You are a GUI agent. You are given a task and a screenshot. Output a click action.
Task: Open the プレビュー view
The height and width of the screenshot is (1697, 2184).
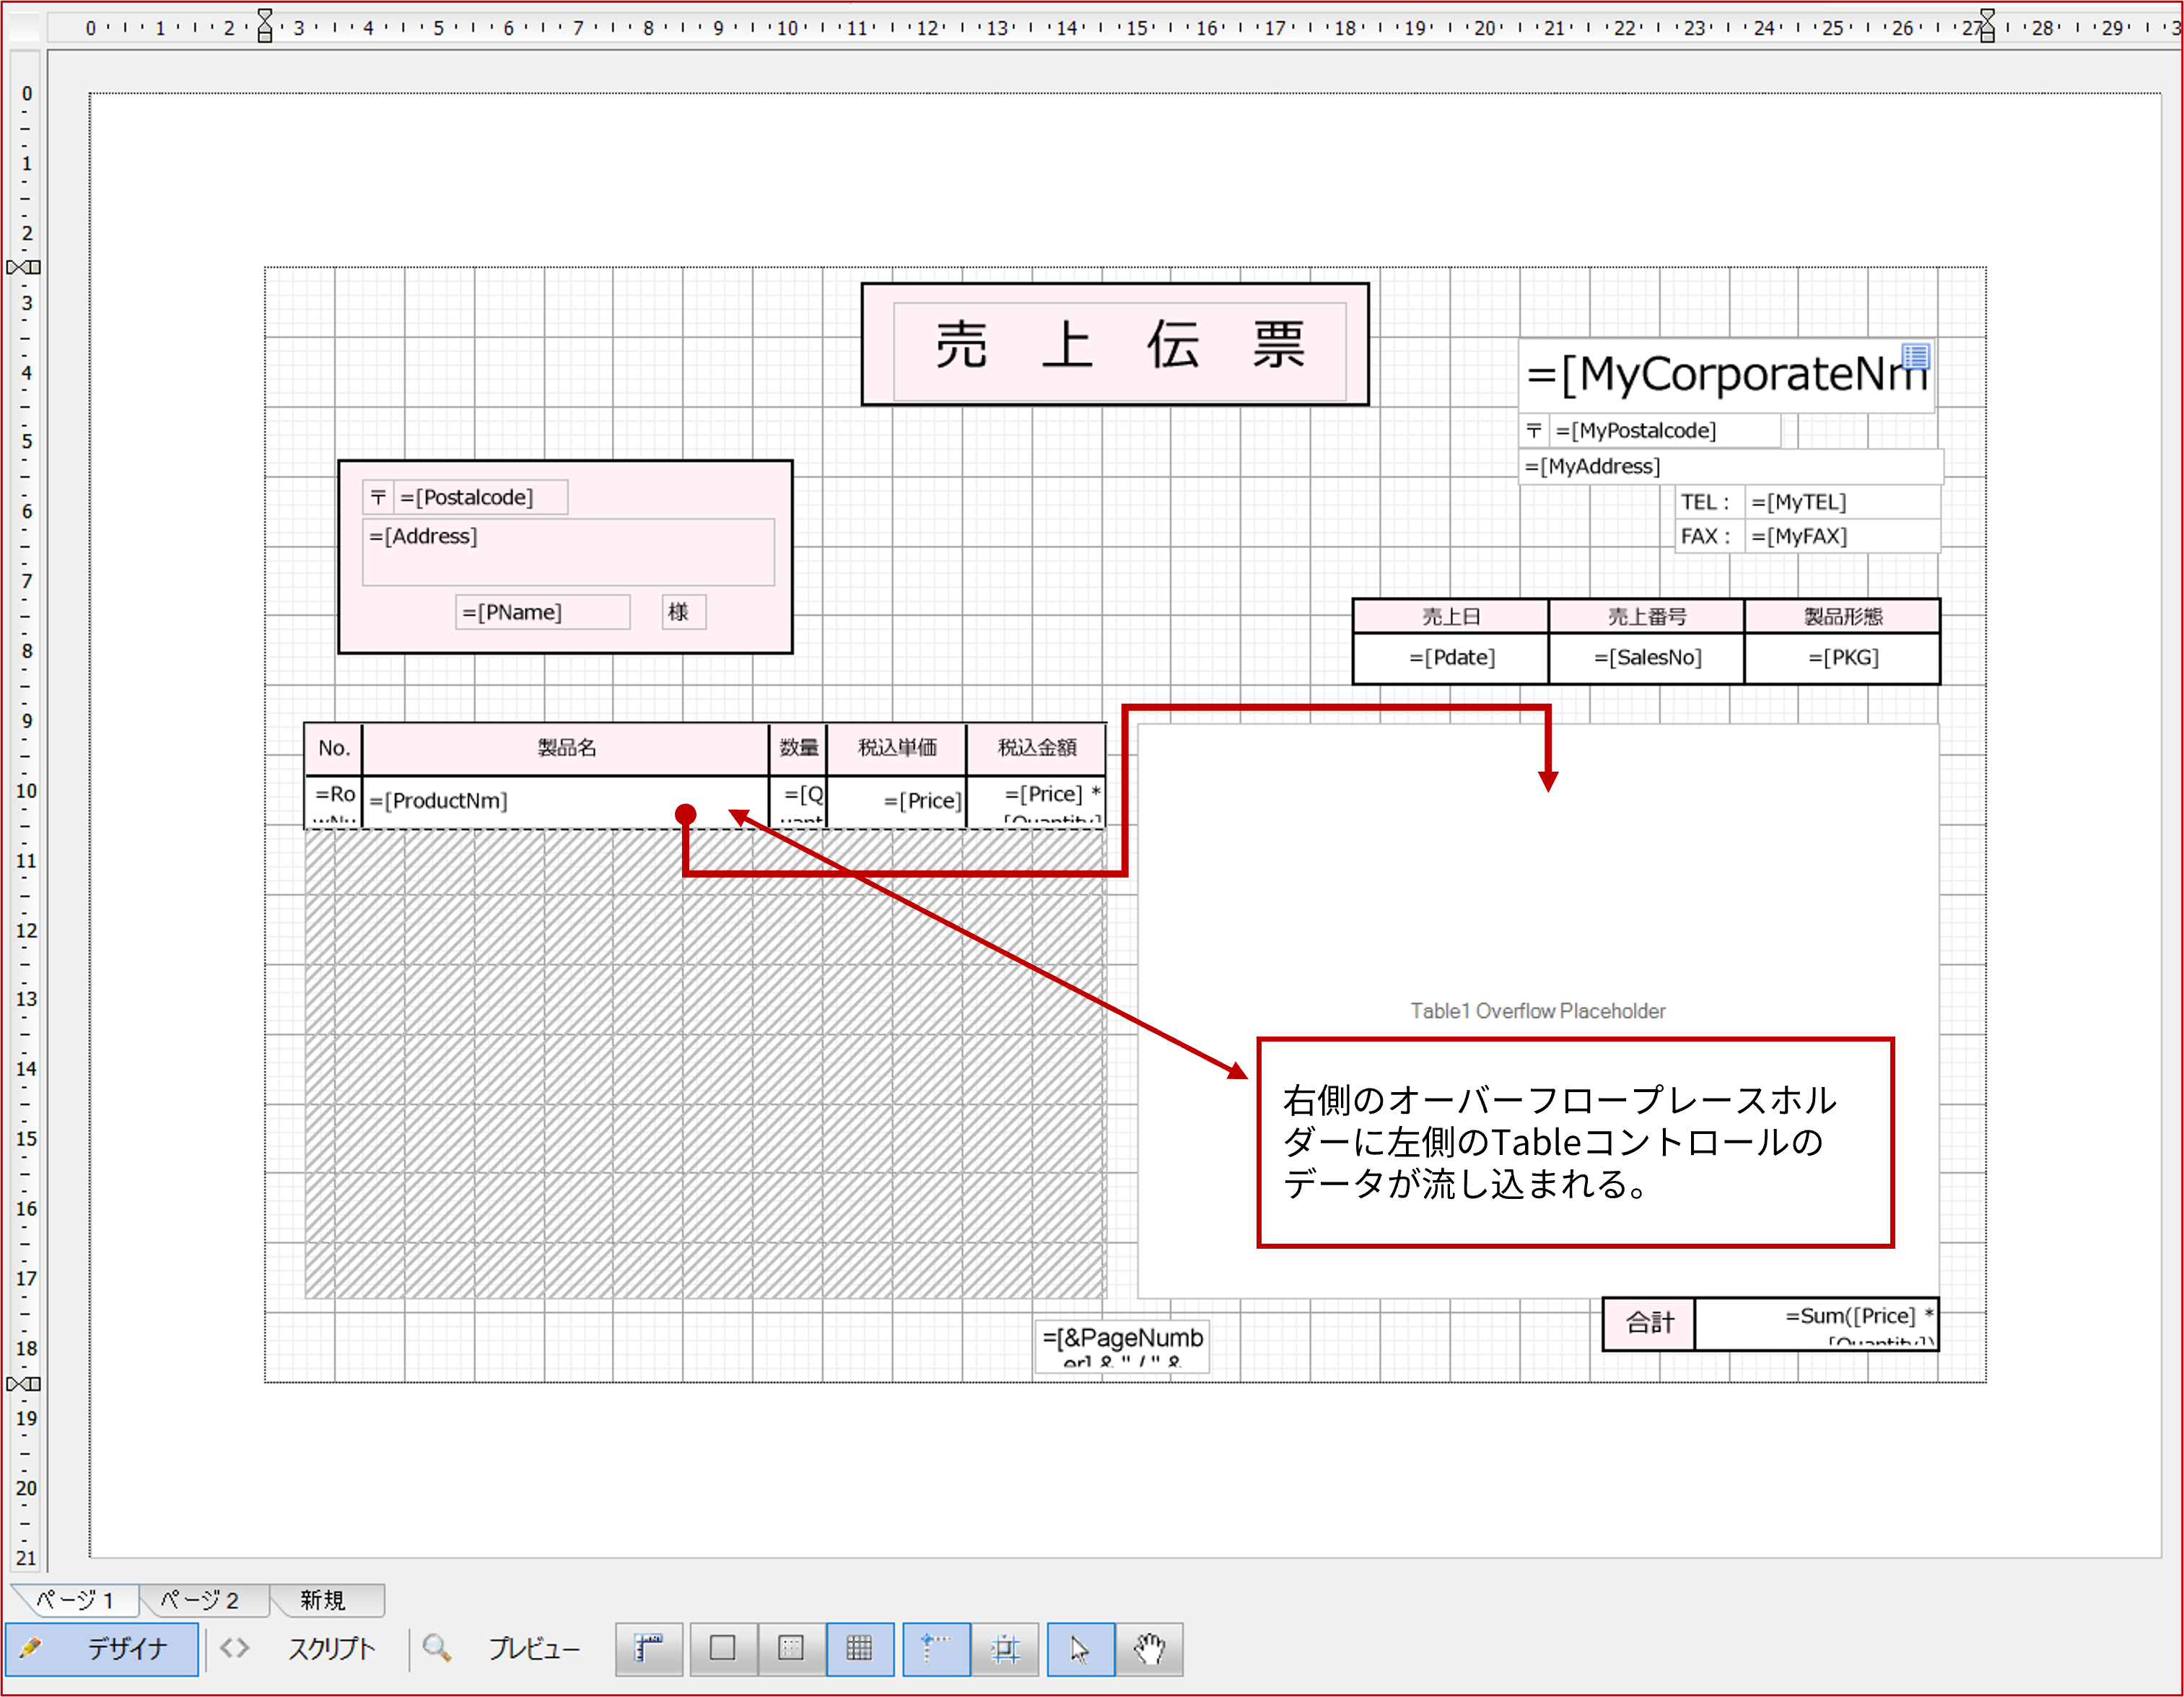[503, 1649]
